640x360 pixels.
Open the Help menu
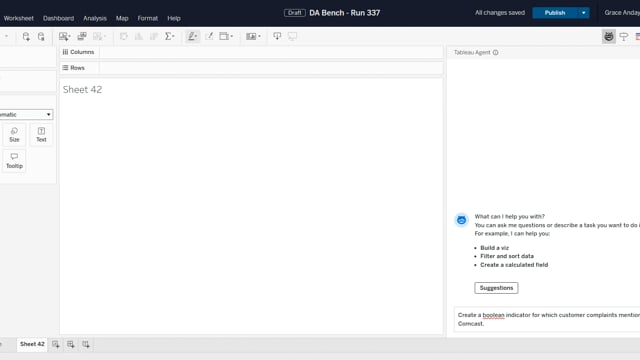[174, 18]
